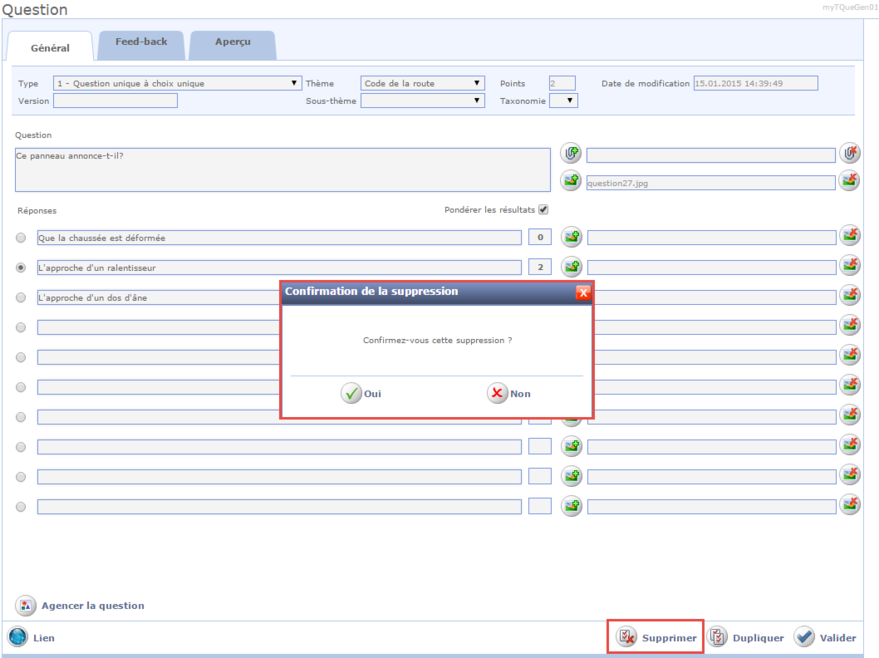Click the Valider checkmark icon
879x658 pixels.
click(805, 637)
